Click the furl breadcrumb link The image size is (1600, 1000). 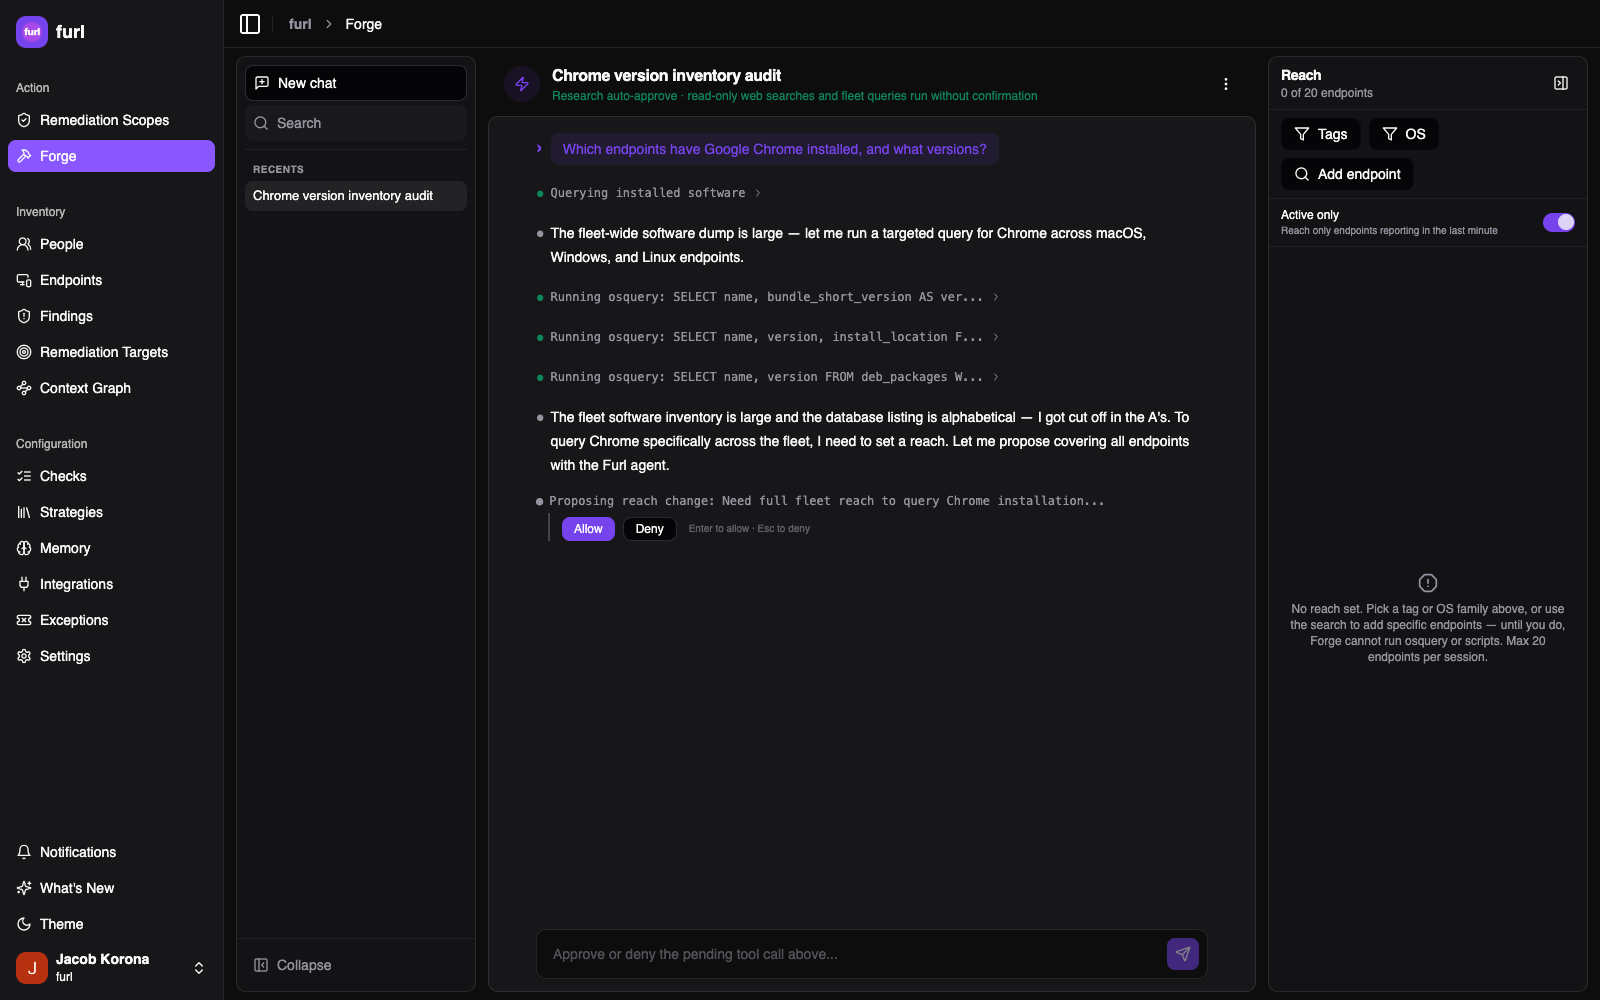(x=300, y=24)
